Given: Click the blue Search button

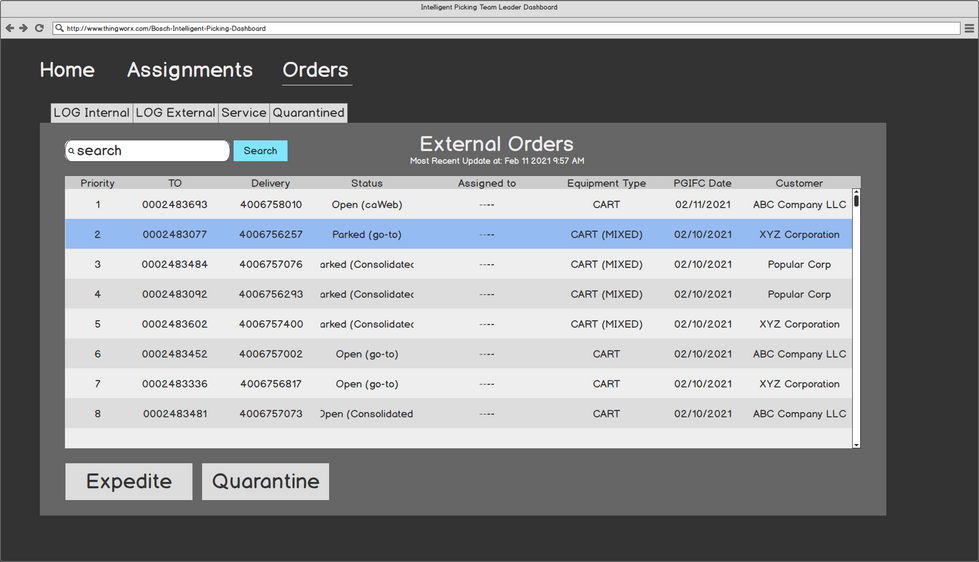Looking at the screenshot, I should pyautogui.click(x=260, y=150).
